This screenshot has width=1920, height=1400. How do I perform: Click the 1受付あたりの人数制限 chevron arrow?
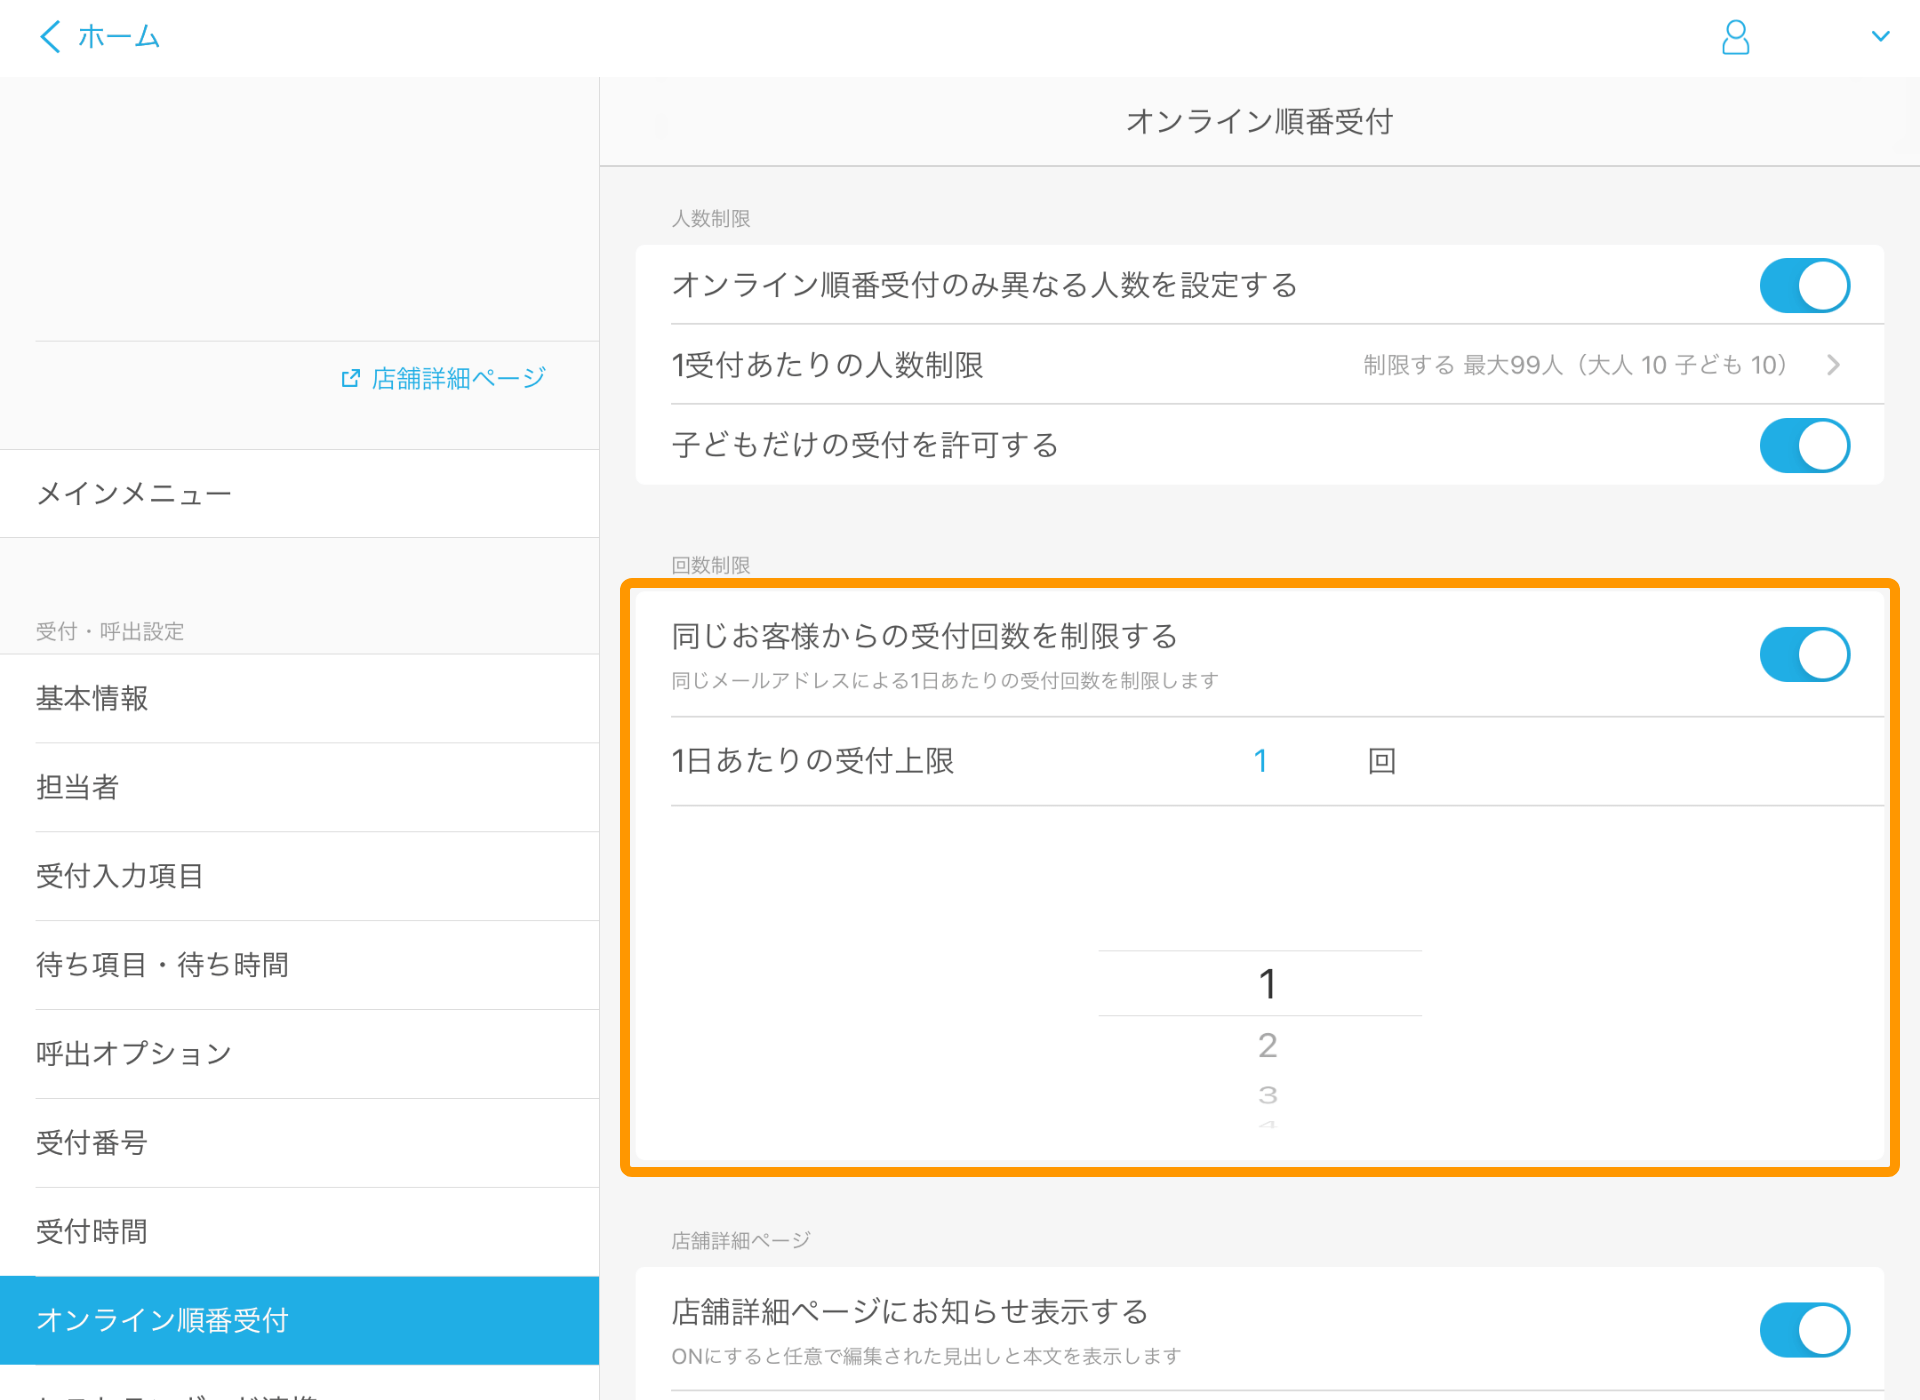[x=1837, y=365]
